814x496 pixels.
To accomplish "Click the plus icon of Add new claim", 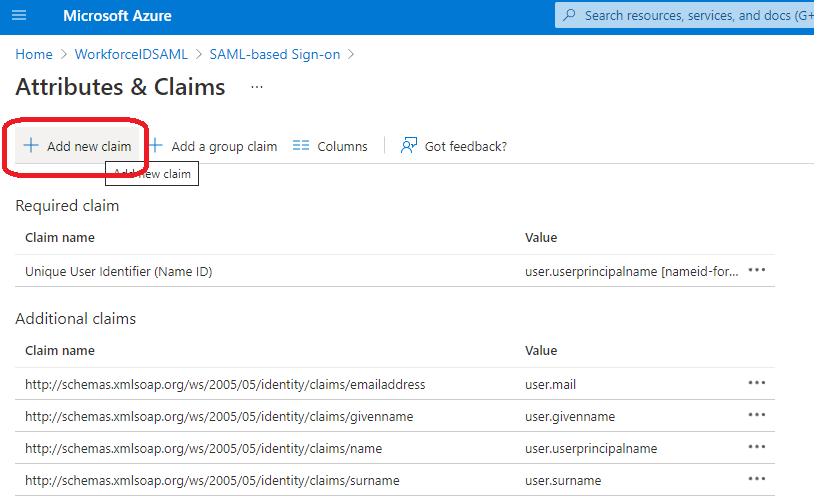I will 31,145.
